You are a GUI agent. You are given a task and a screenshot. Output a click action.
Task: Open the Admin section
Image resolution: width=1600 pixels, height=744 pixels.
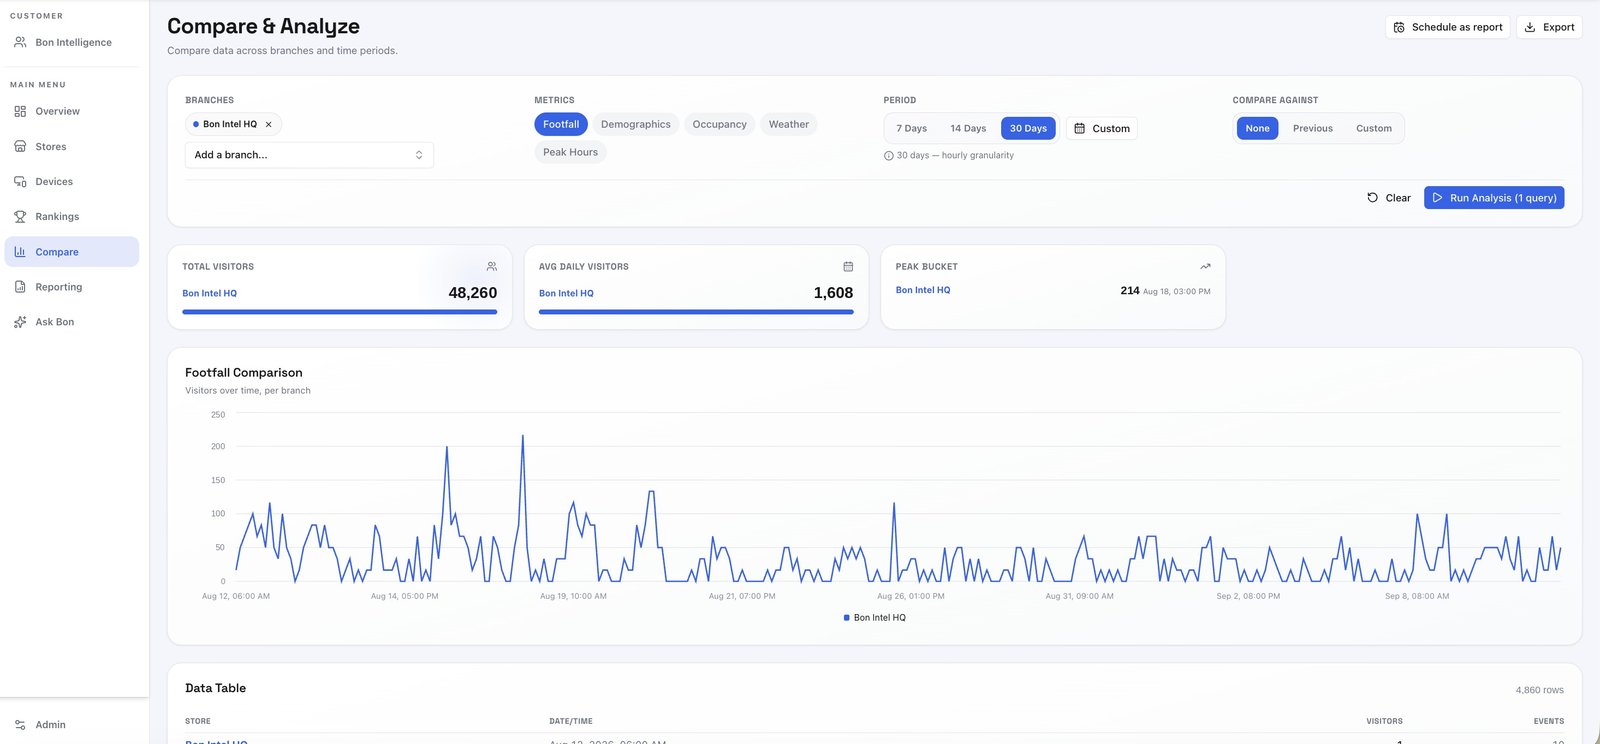(72, 725)
